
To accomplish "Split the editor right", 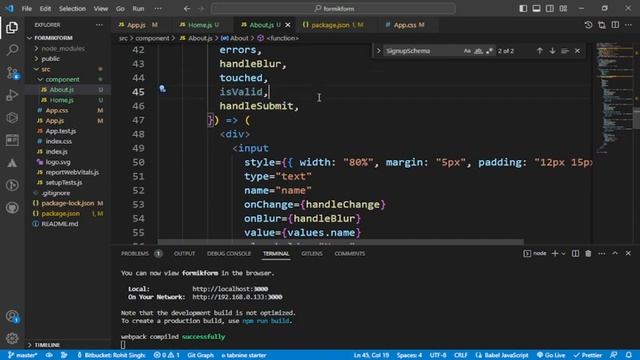I will pos(615,25).
